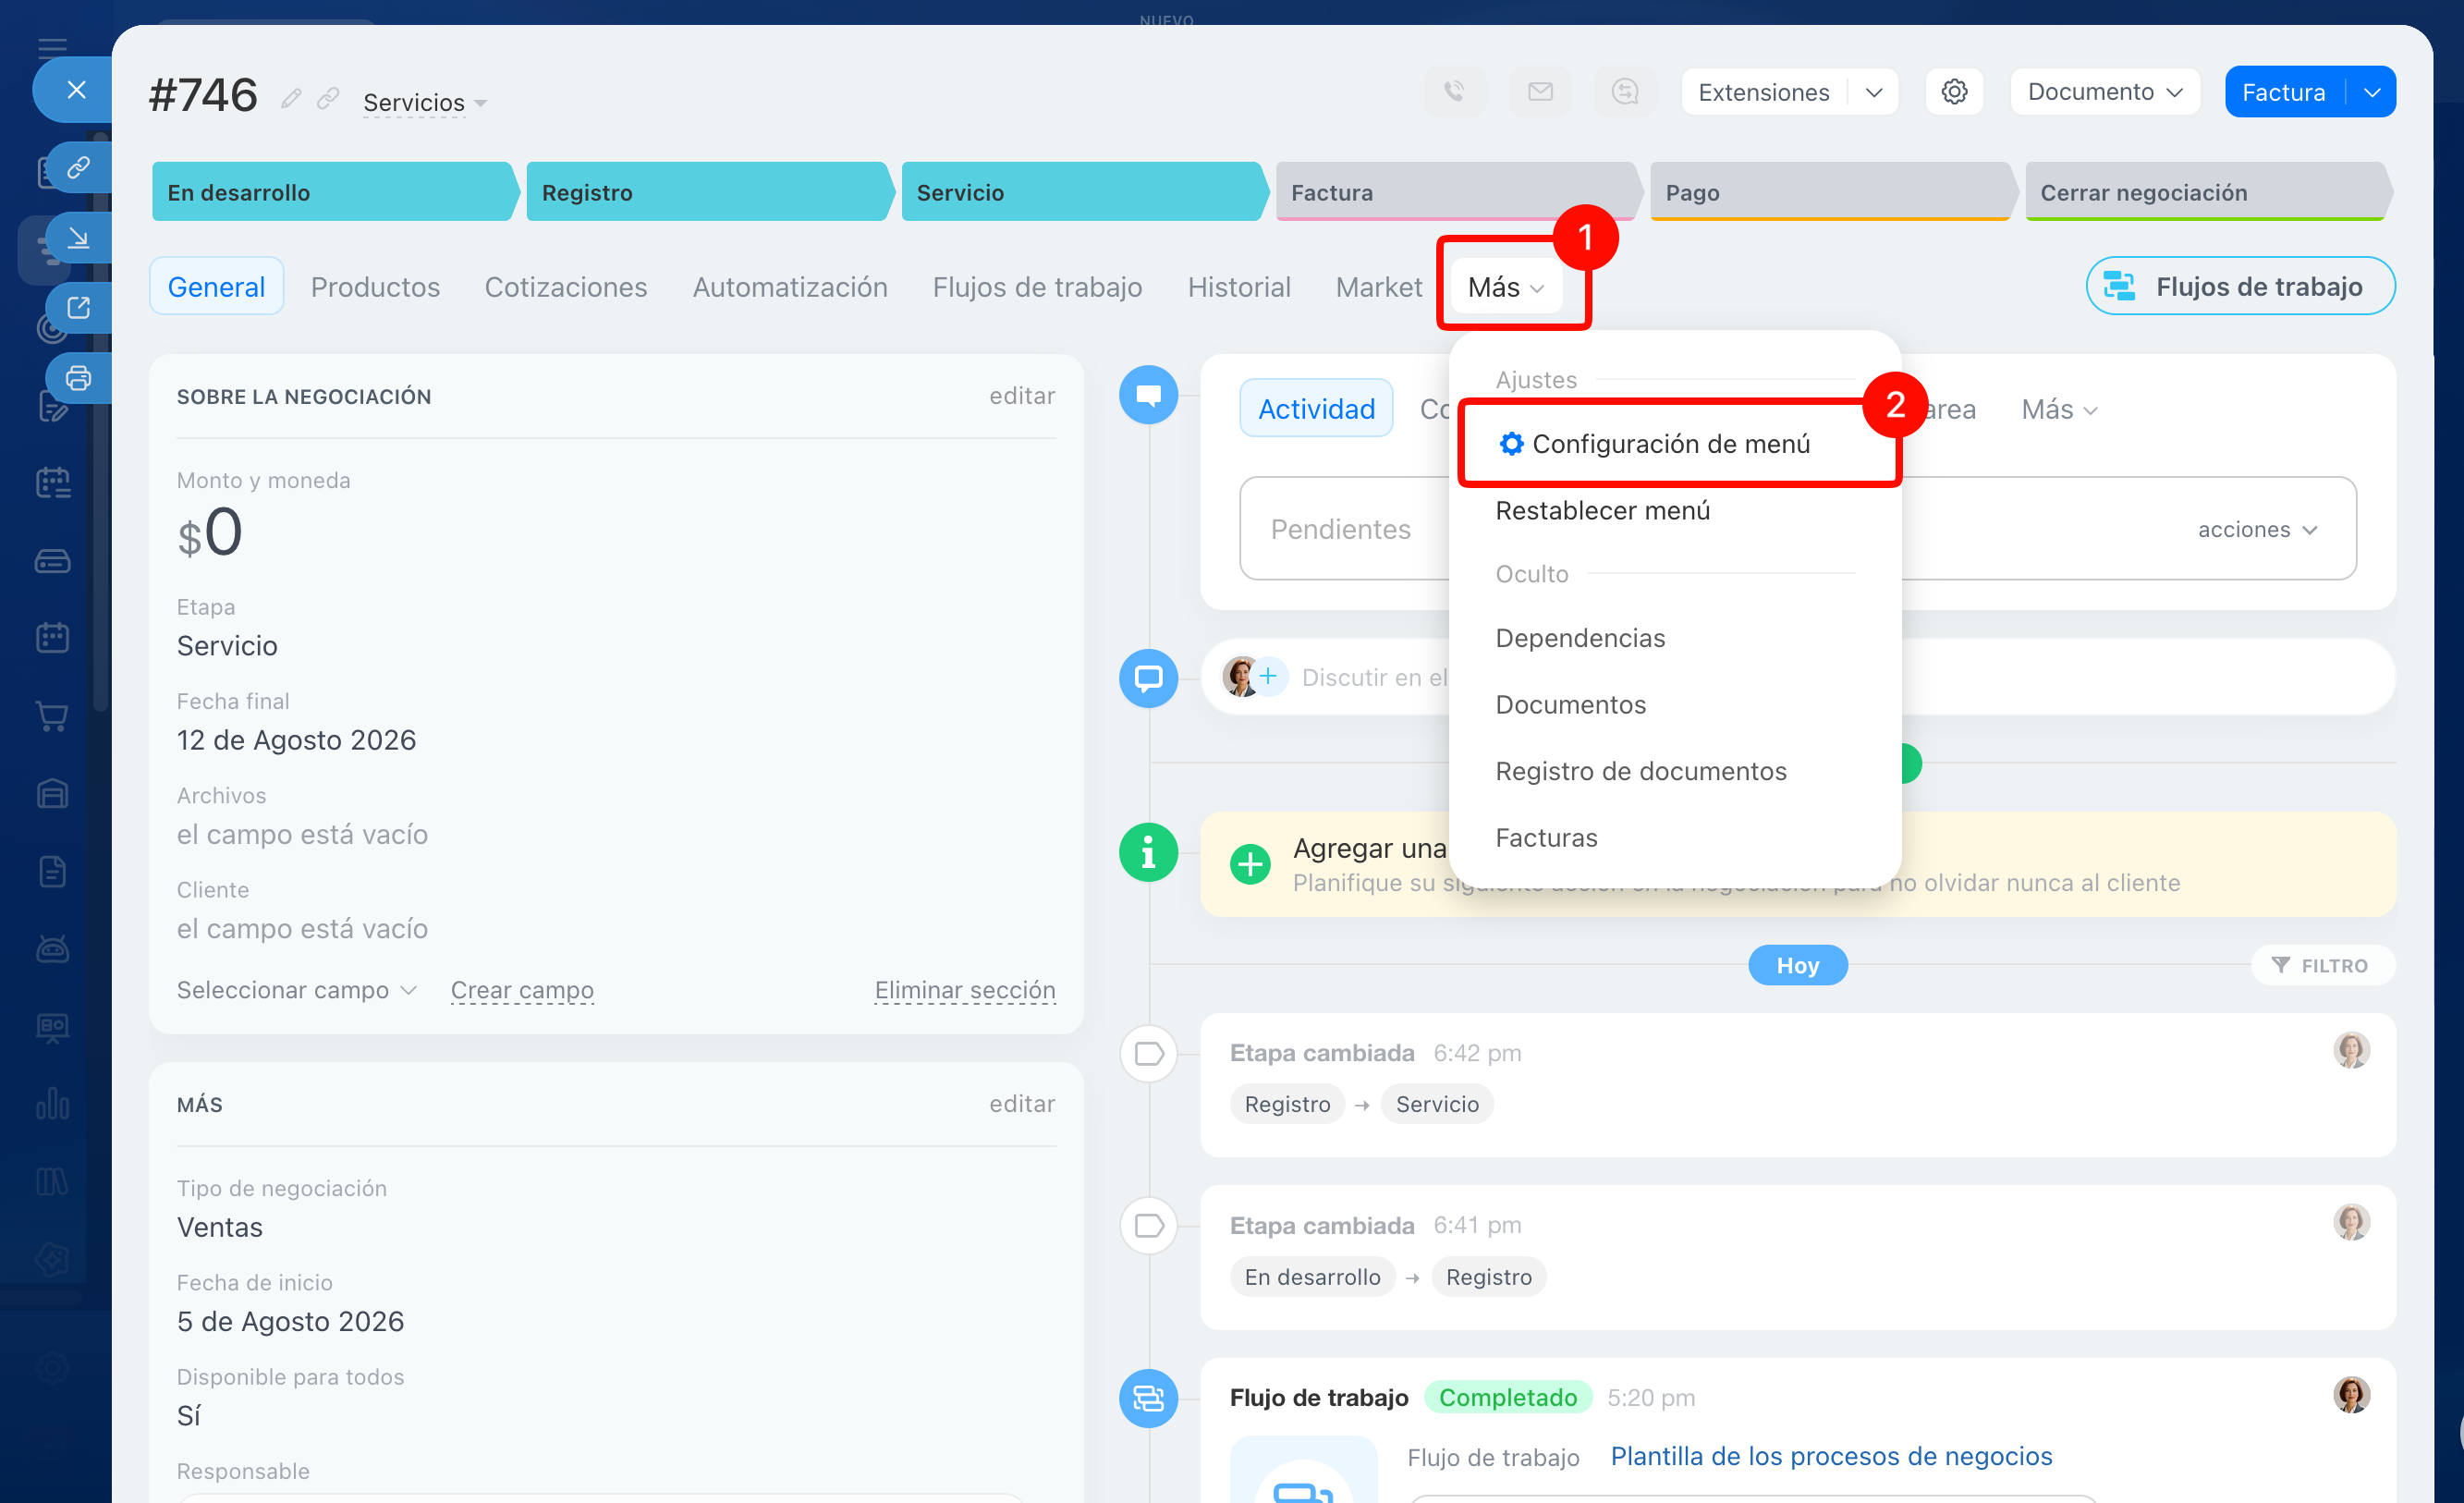Click the blue comment timeline icon

point(1148,395)
